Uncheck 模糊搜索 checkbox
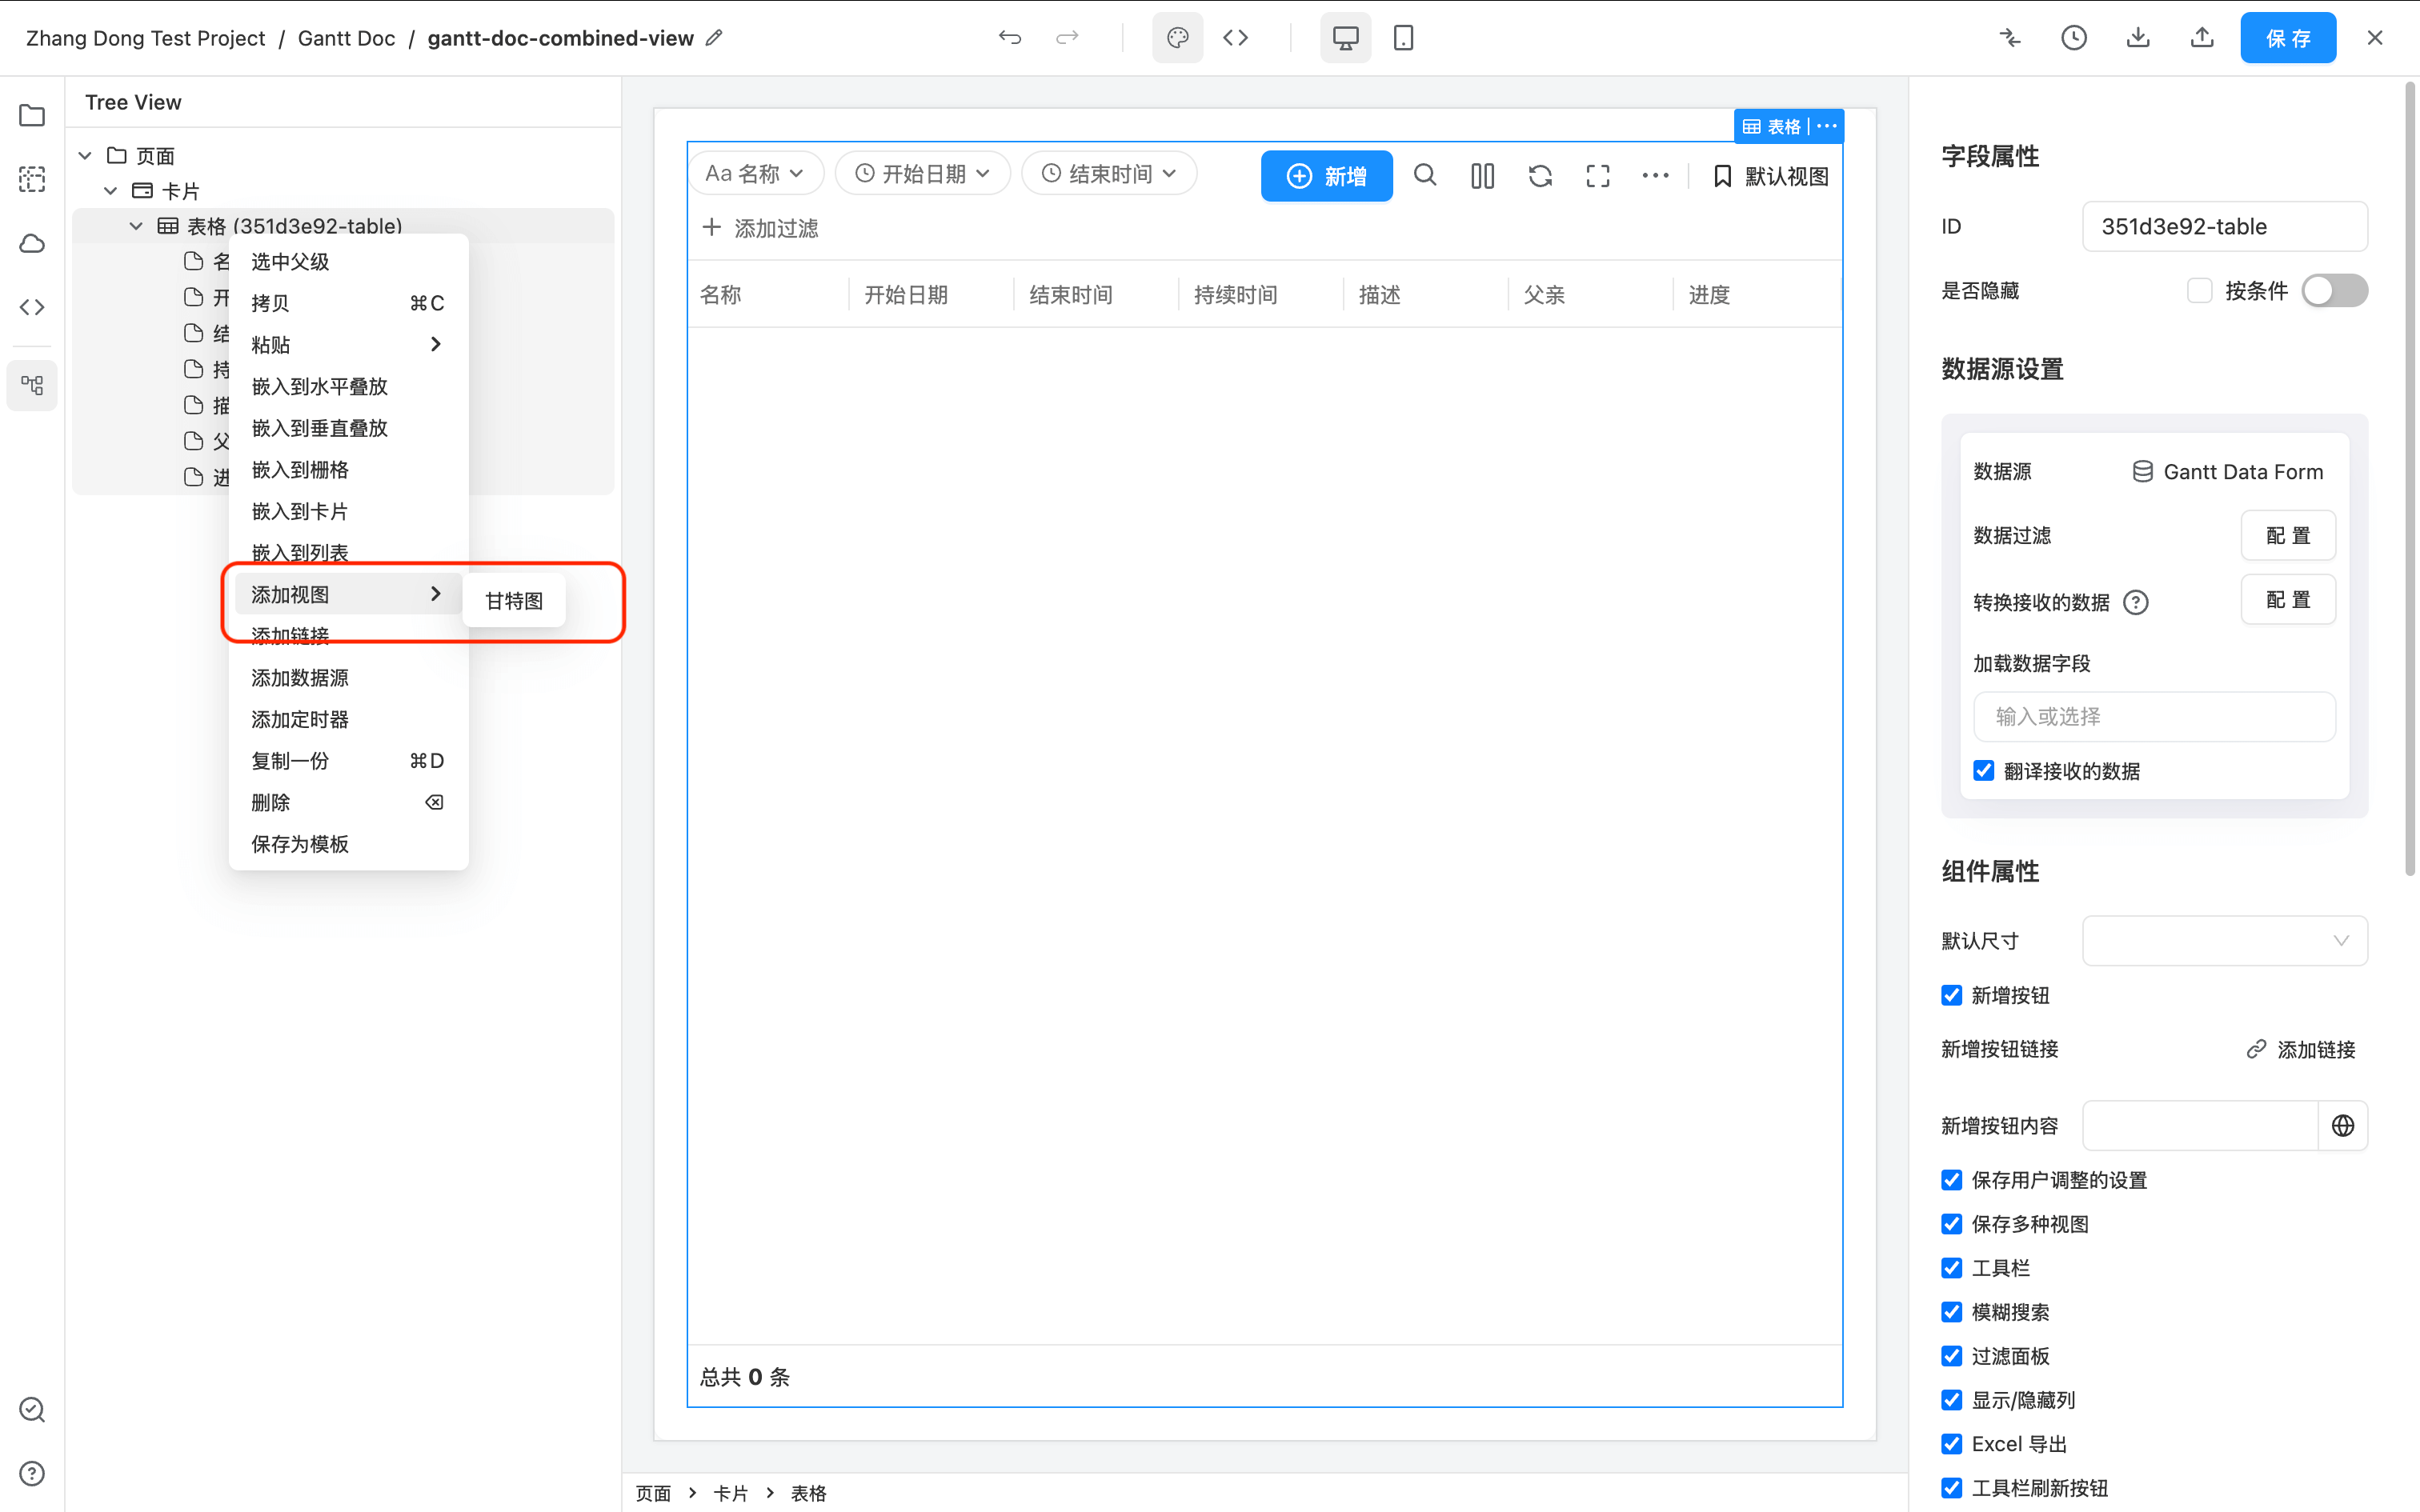 (x=1952, y=1312)
